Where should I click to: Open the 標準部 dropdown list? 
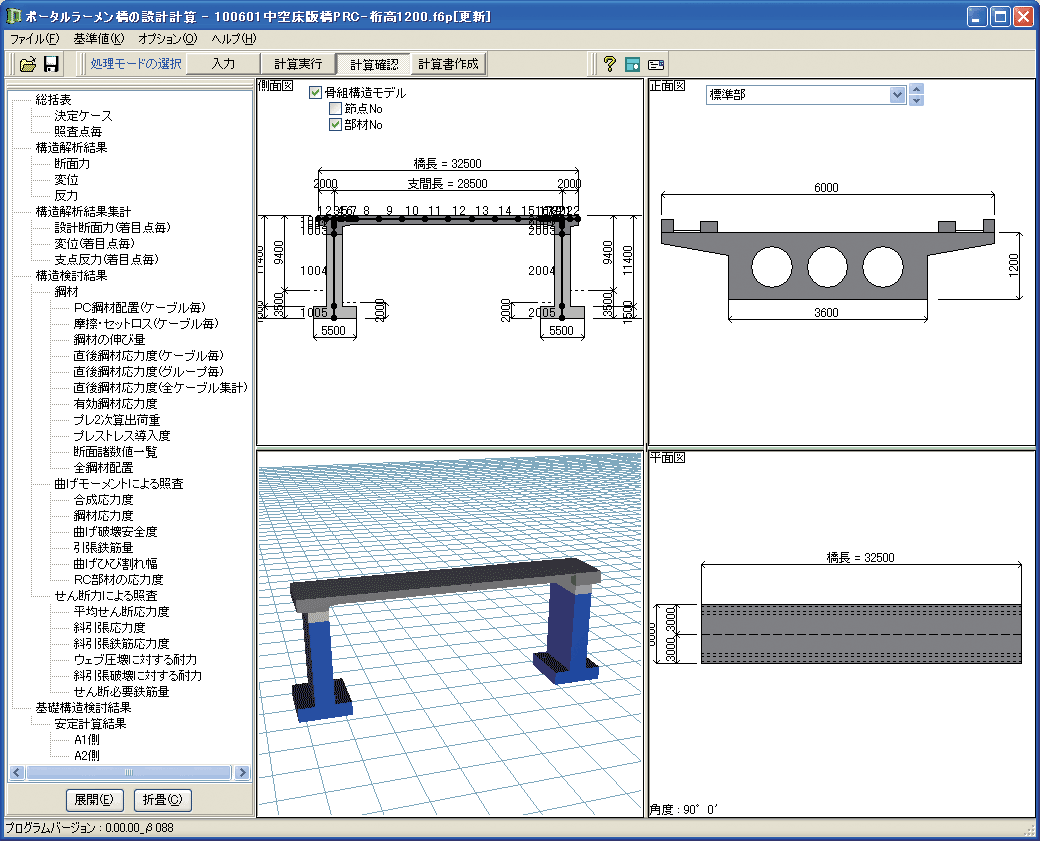pyautogui.click(x=897, y=95)
